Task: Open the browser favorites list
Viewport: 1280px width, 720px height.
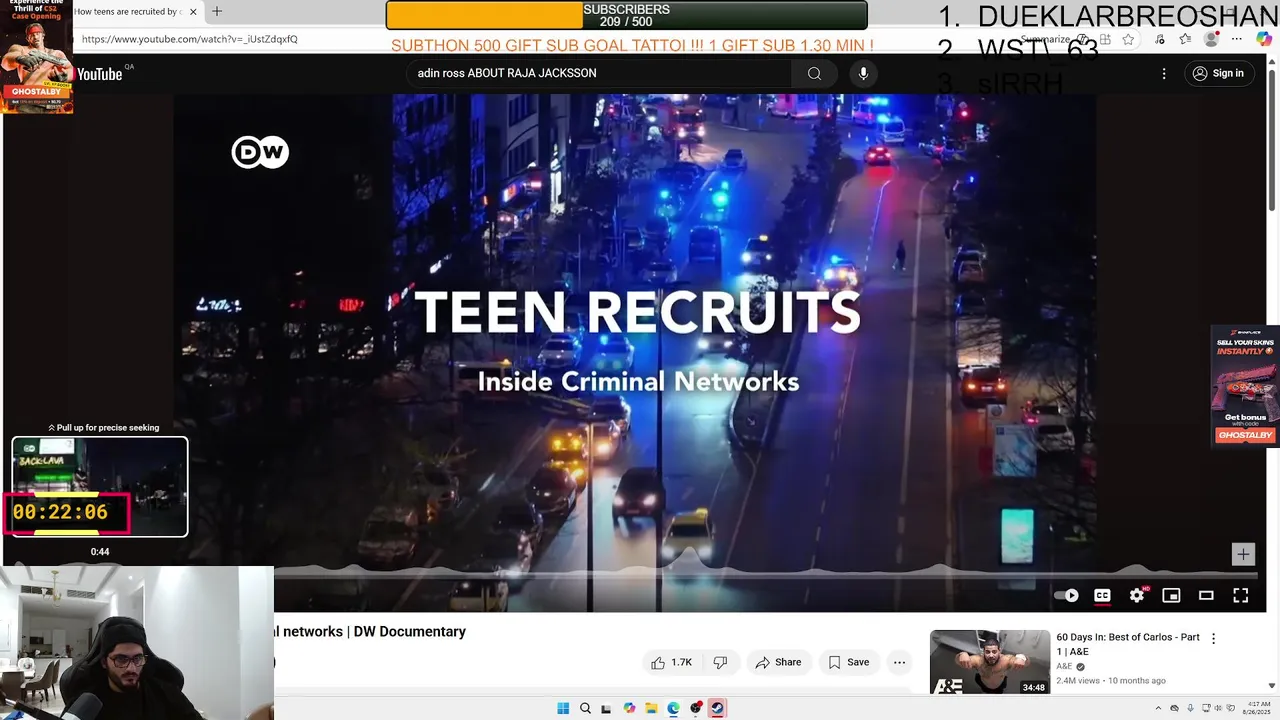Action: pyautogui.click(x=1185, y=39)
